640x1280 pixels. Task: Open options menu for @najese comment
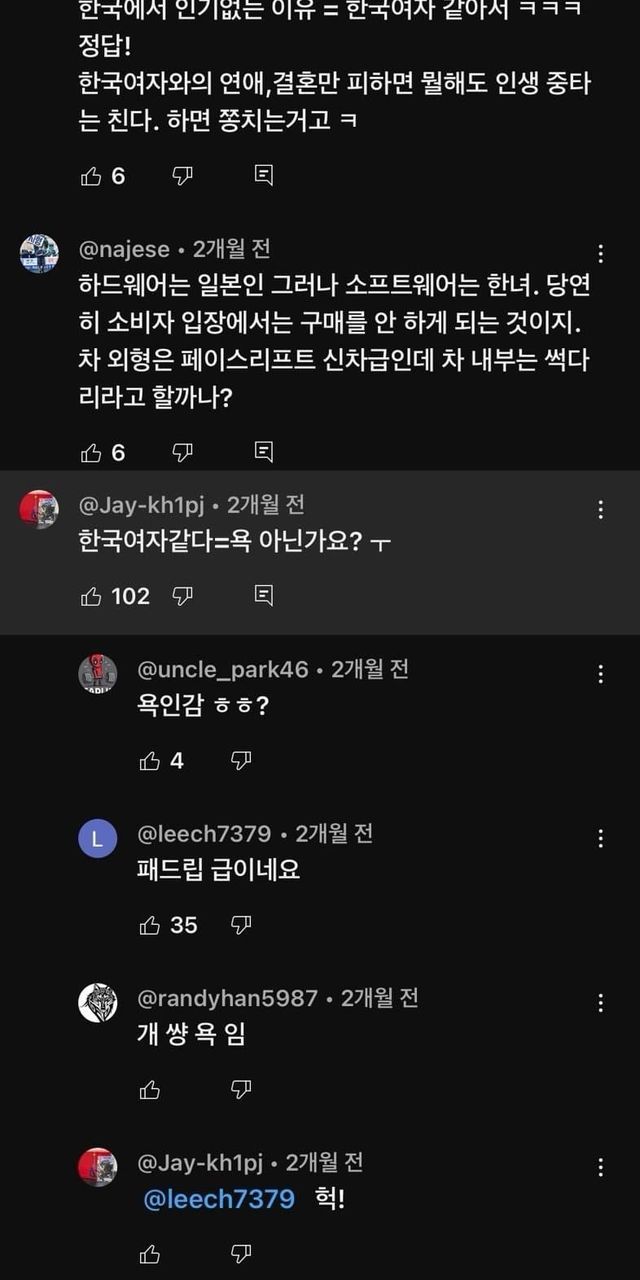pyautogui.click(x=600, y=253)
